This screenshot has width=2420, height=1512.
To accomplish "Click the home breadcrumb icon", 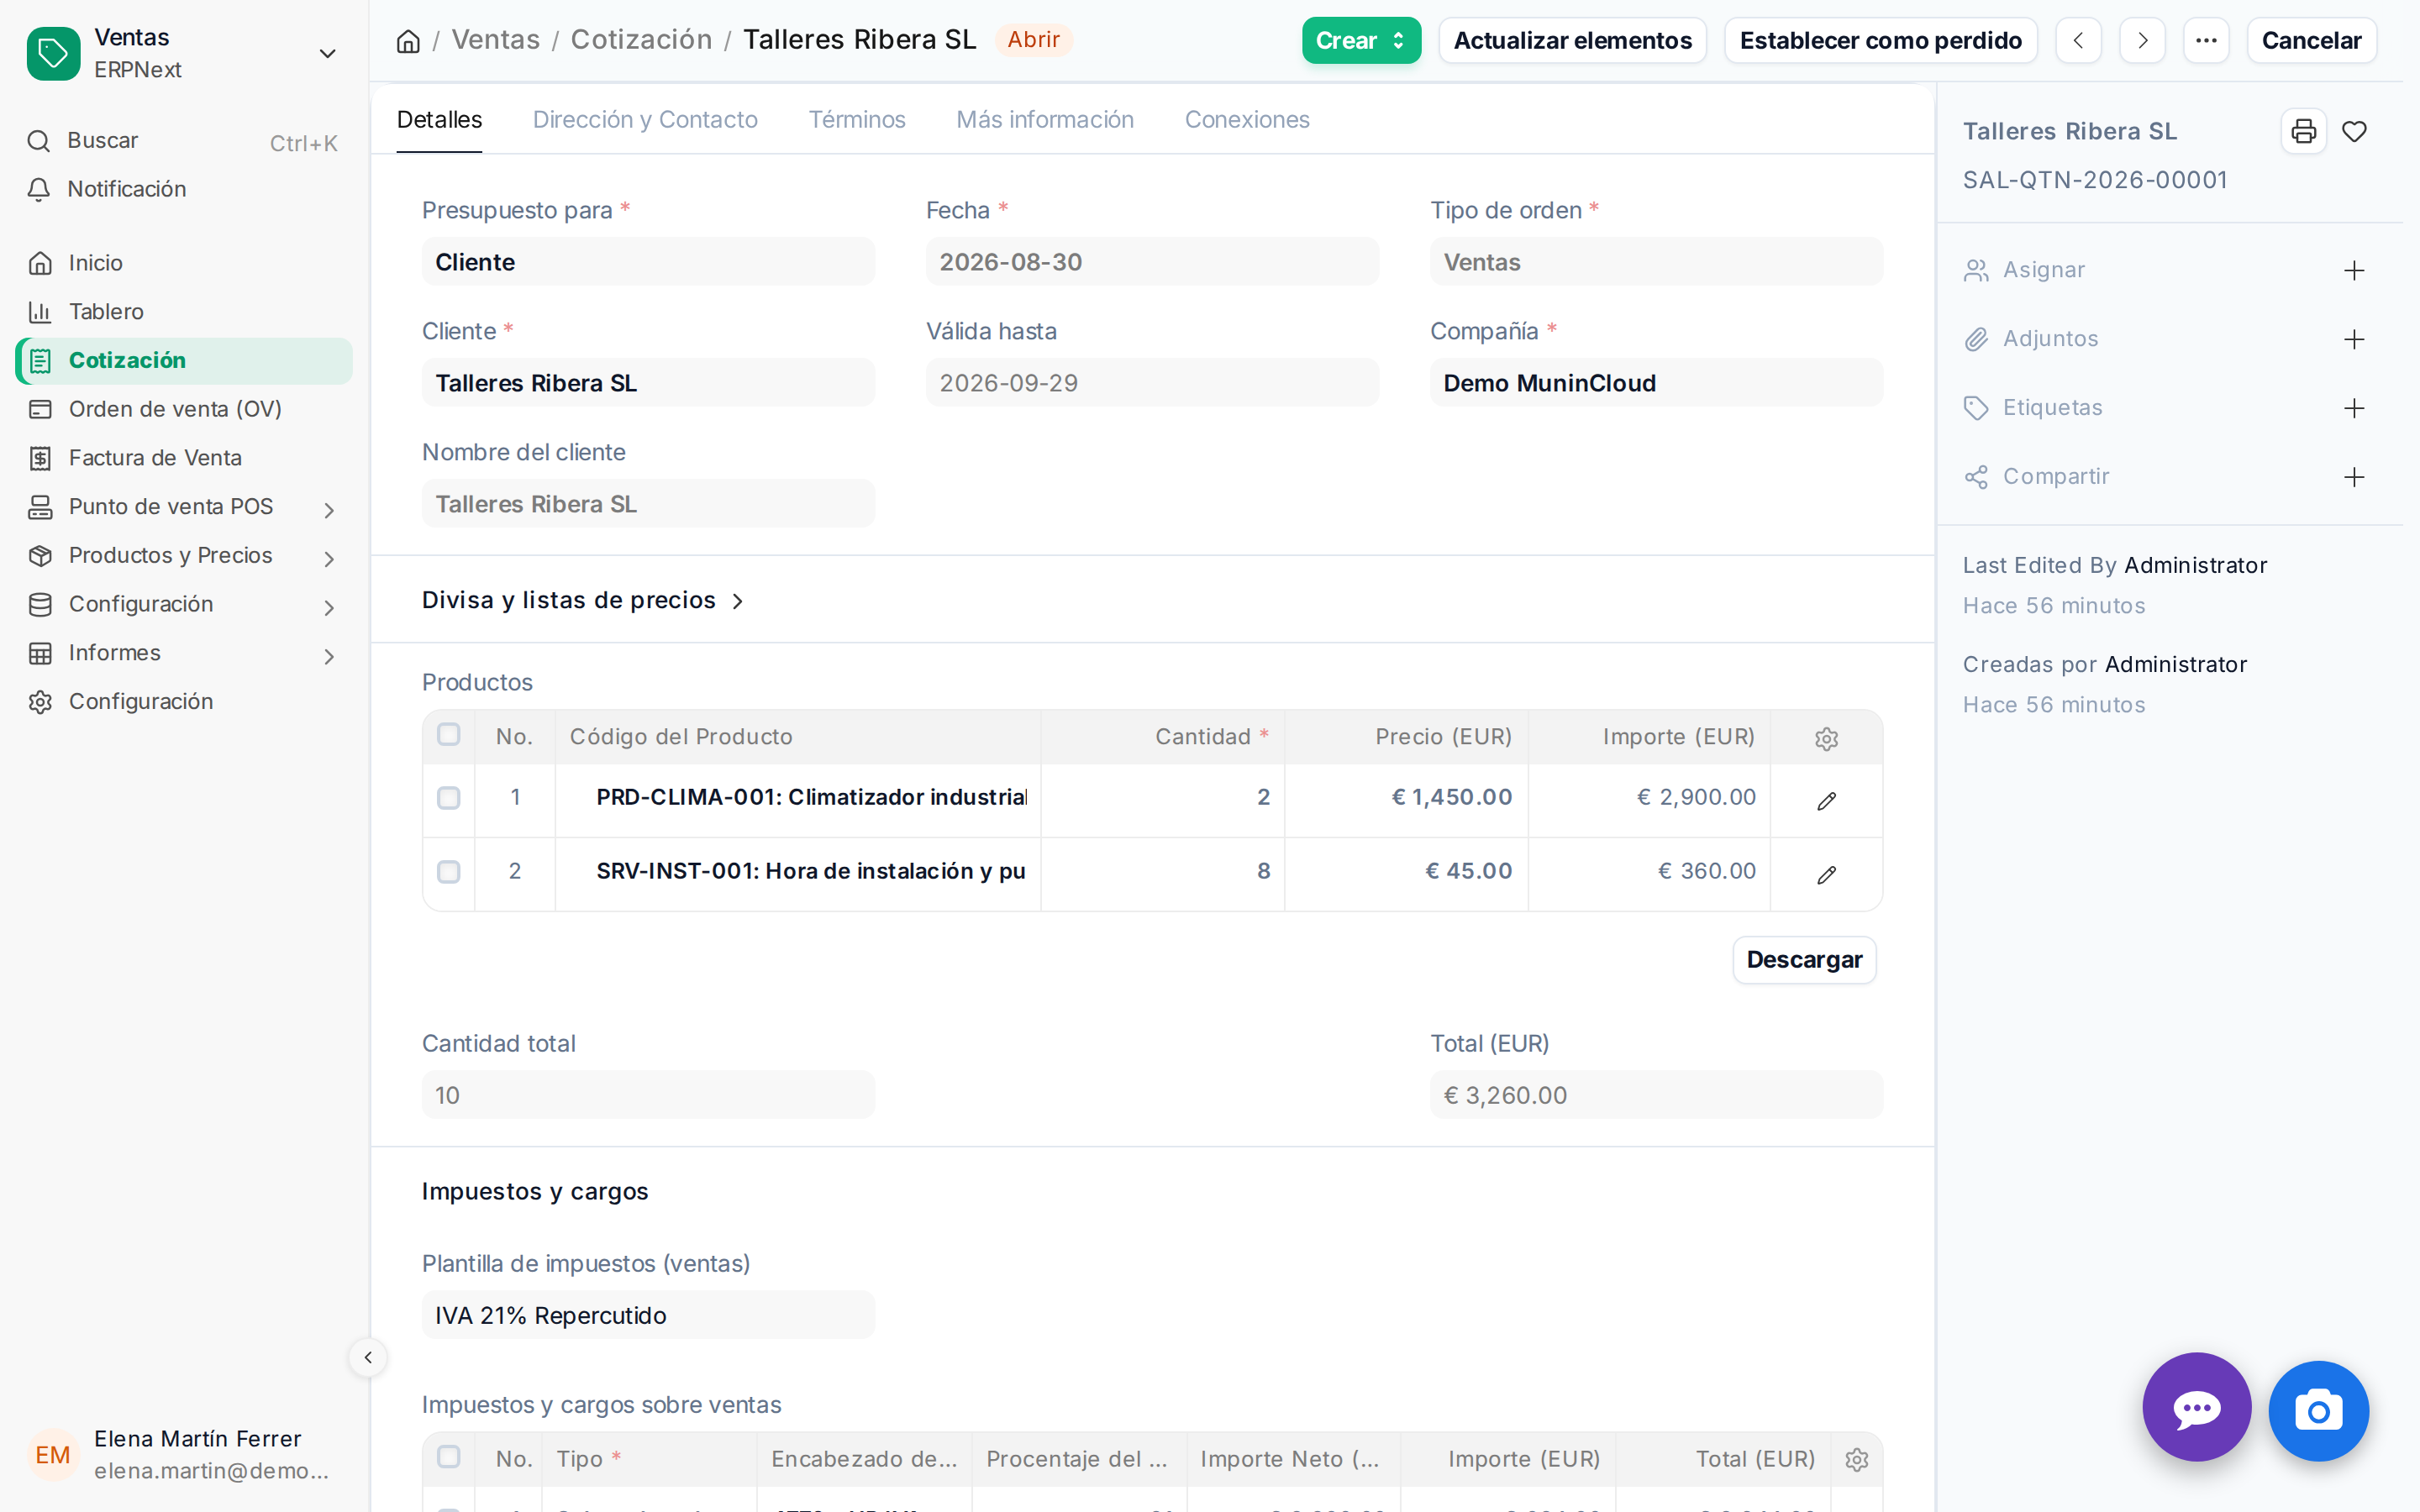I will pos(408,41).
